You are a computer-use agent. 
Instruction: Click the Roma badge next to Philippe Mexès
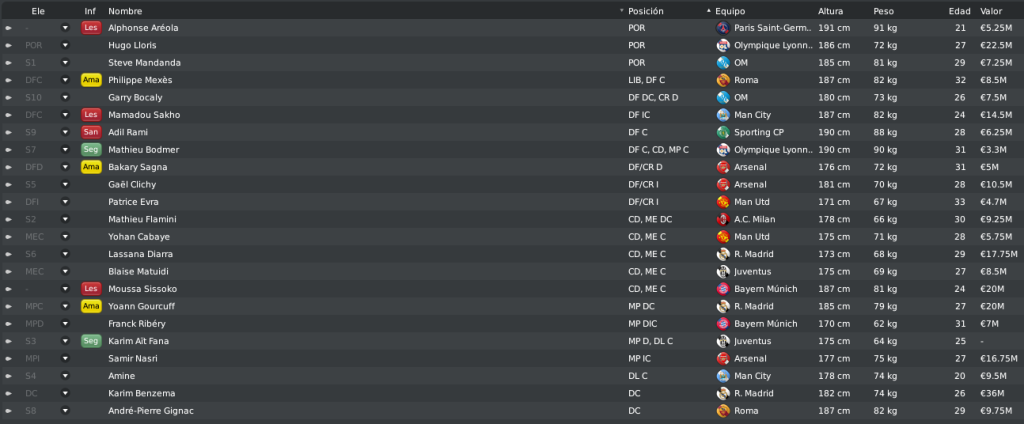(x=722, y=80)
